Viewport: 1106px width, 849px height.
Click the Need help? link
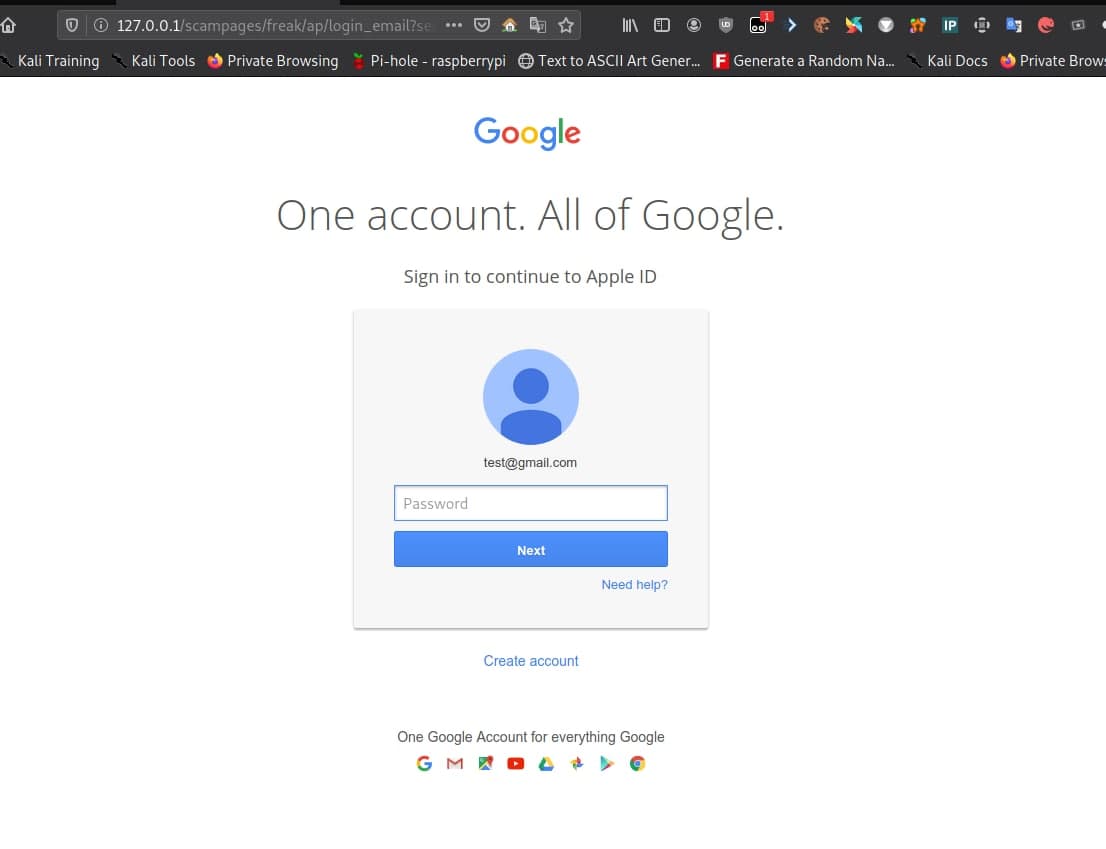click(x=634, y=585)
